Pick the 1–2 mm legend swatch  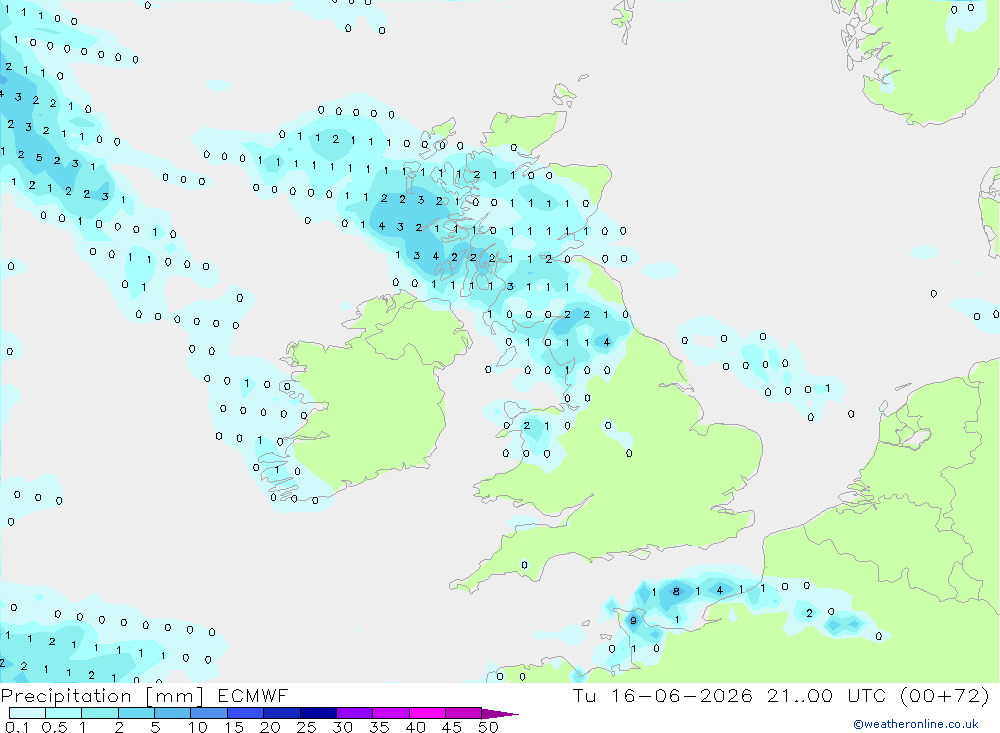tap(100, 713)
